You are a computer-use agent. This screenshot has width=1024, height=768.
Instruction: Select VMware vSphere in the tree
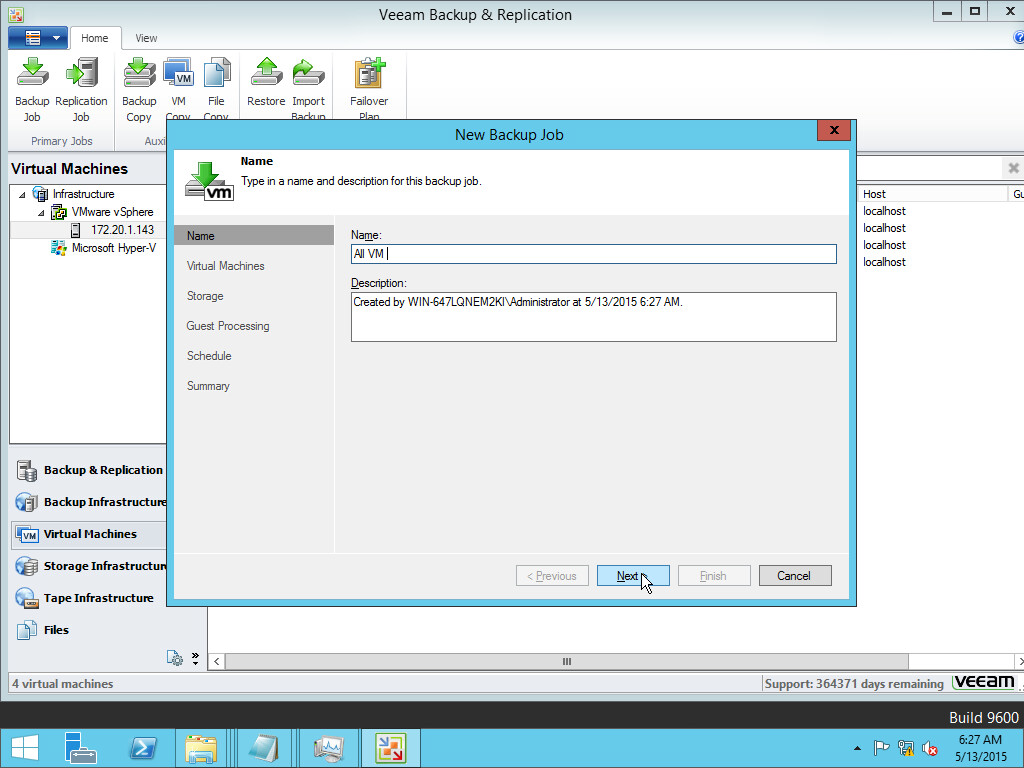pyautogui.click(x=112, y=212)
